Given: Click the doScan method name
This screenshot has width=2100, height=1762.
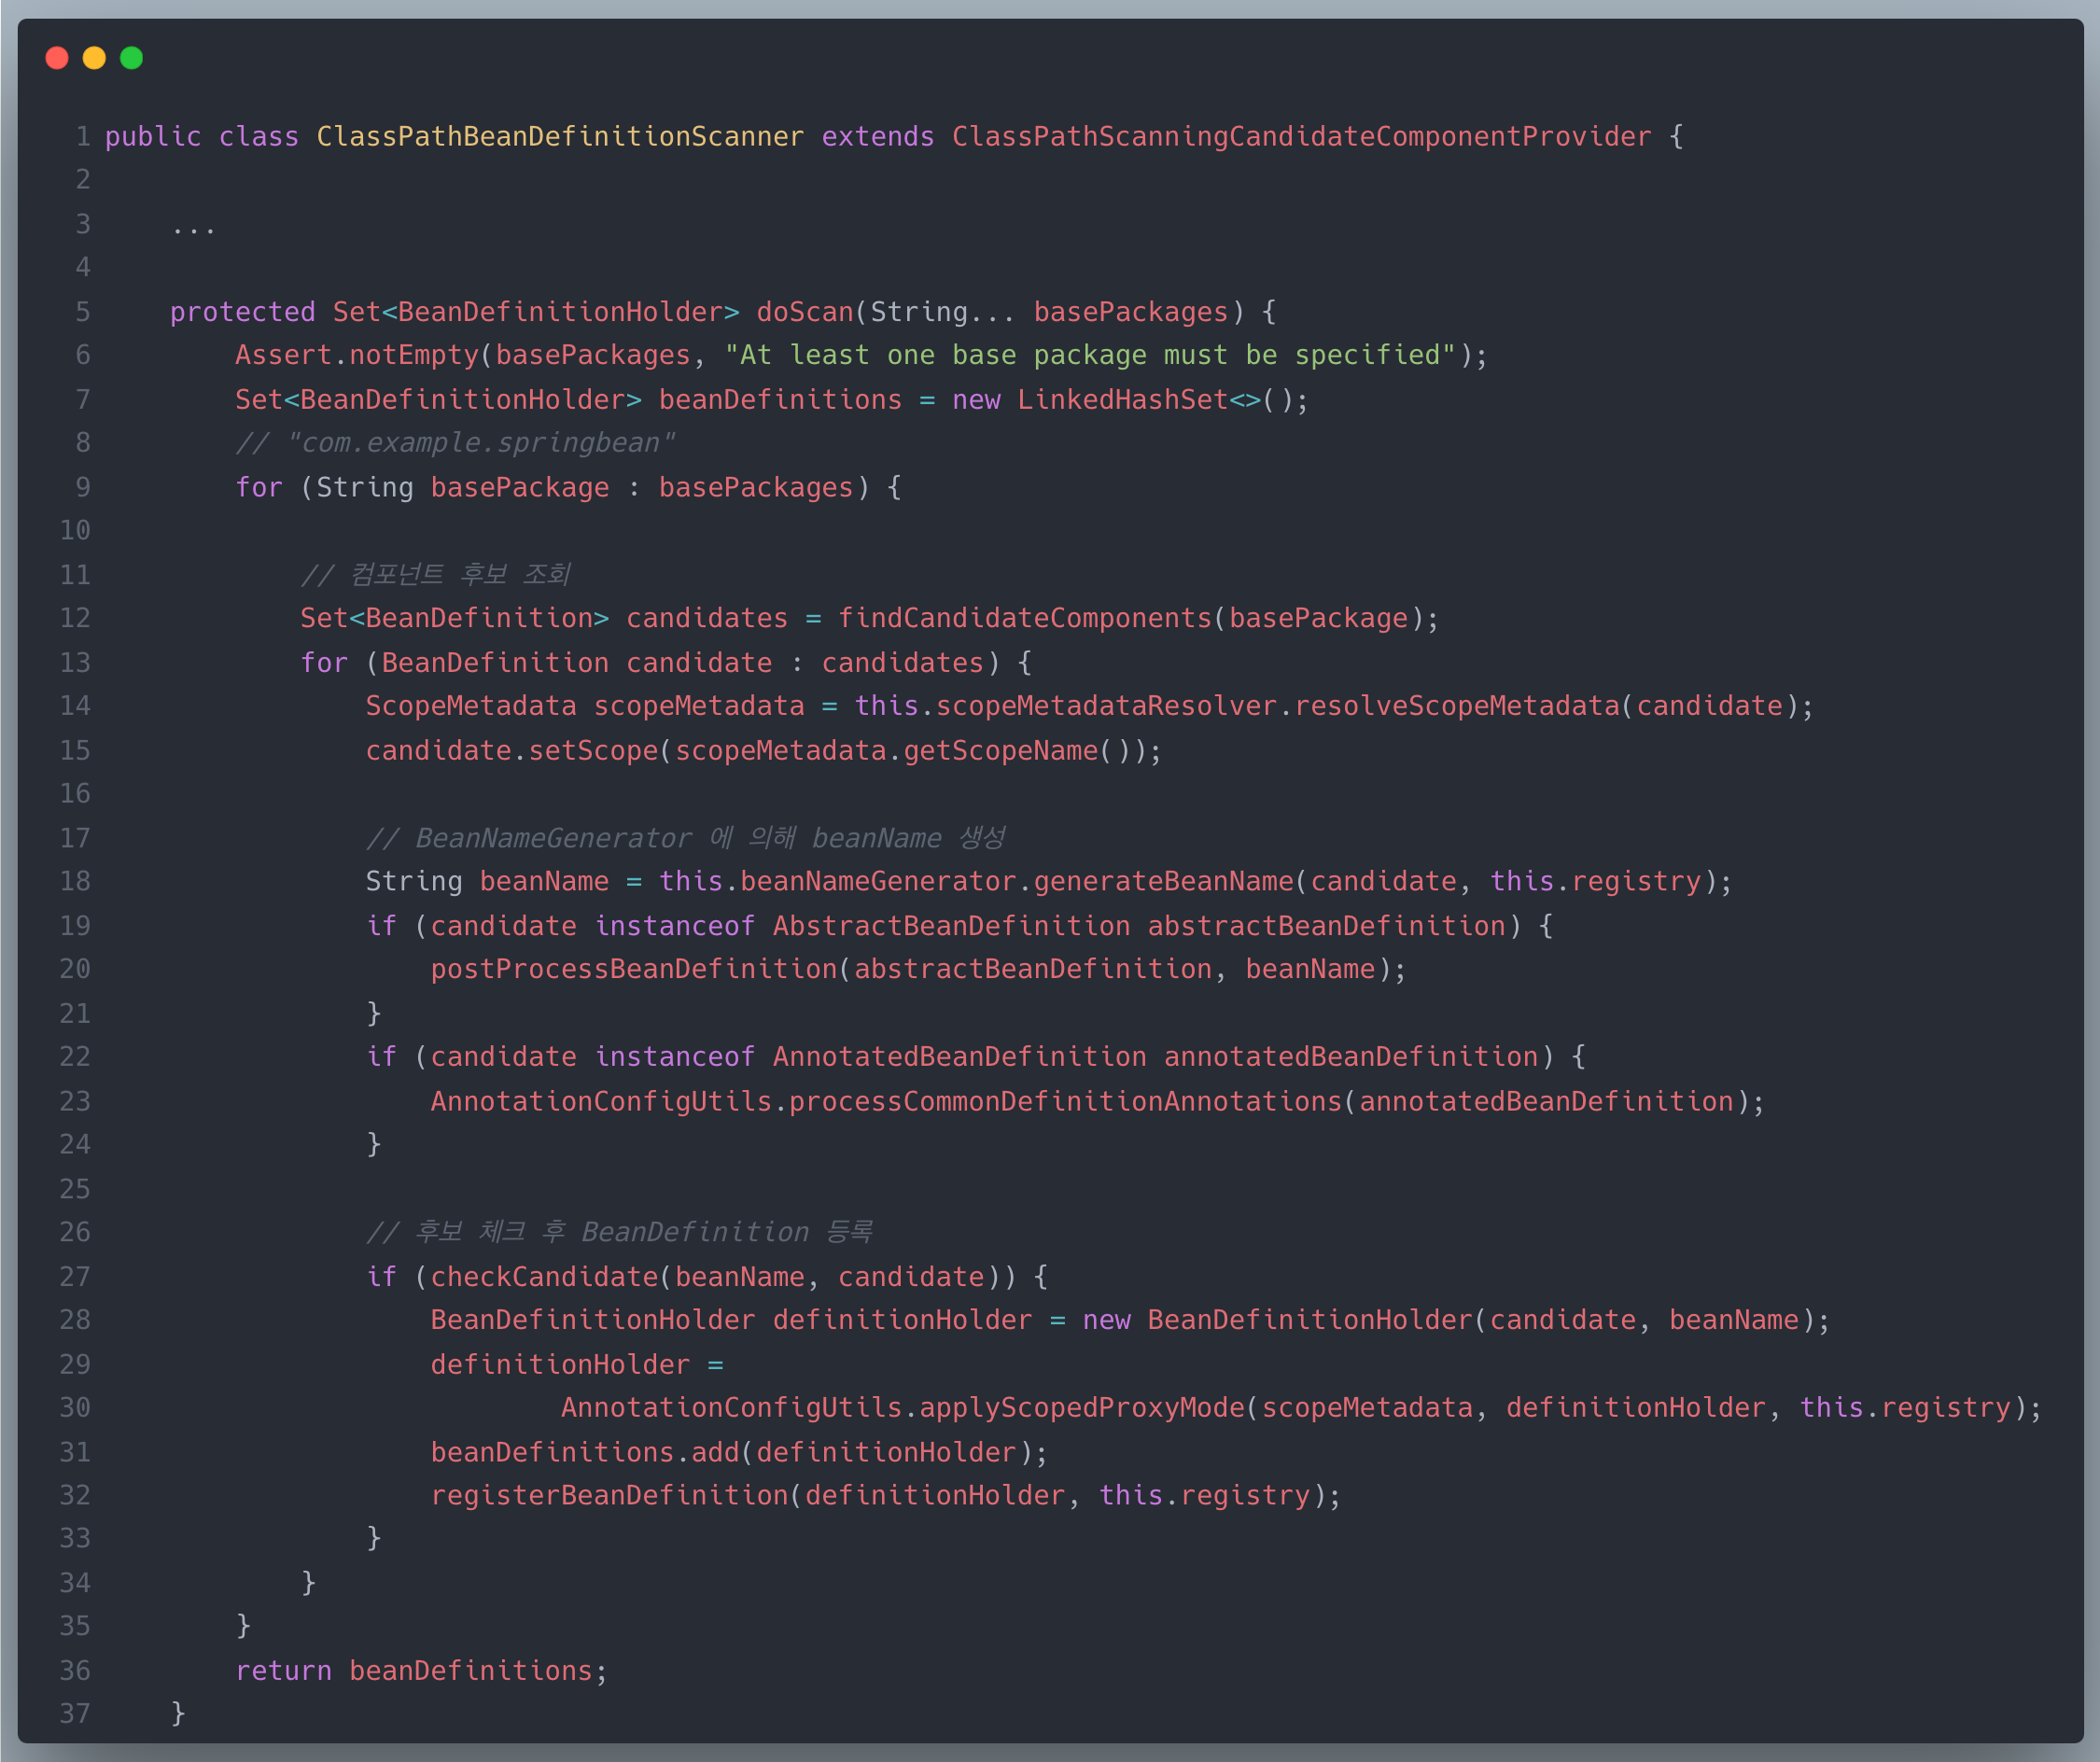Looking at the screenshot, I should click(x=805, y=312).
